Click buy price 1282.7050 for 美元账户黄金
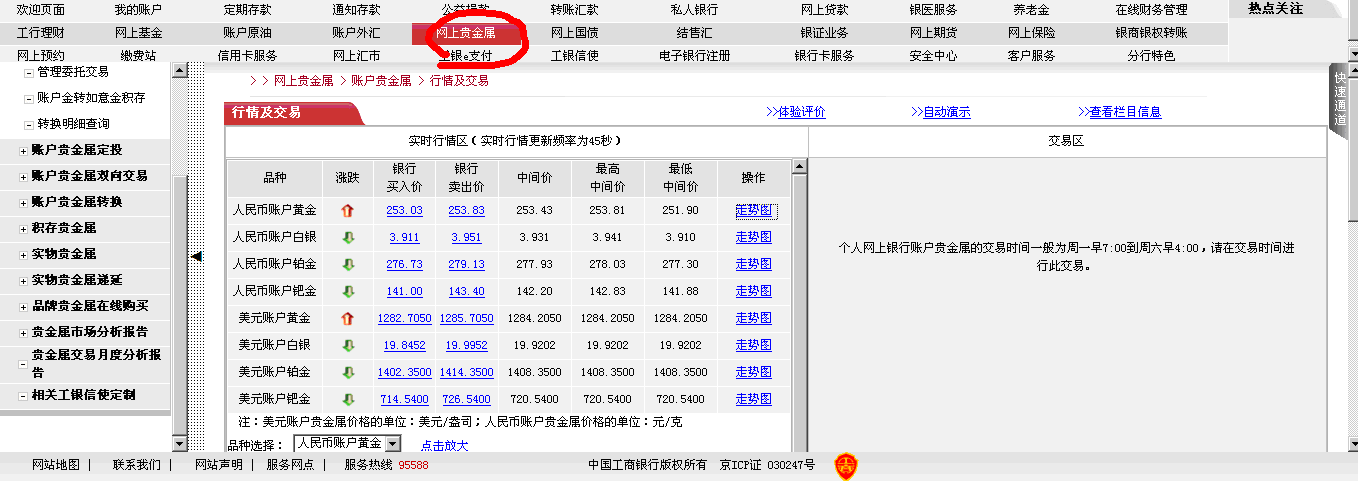The image size is (1358, 482). tap(405, 319)
